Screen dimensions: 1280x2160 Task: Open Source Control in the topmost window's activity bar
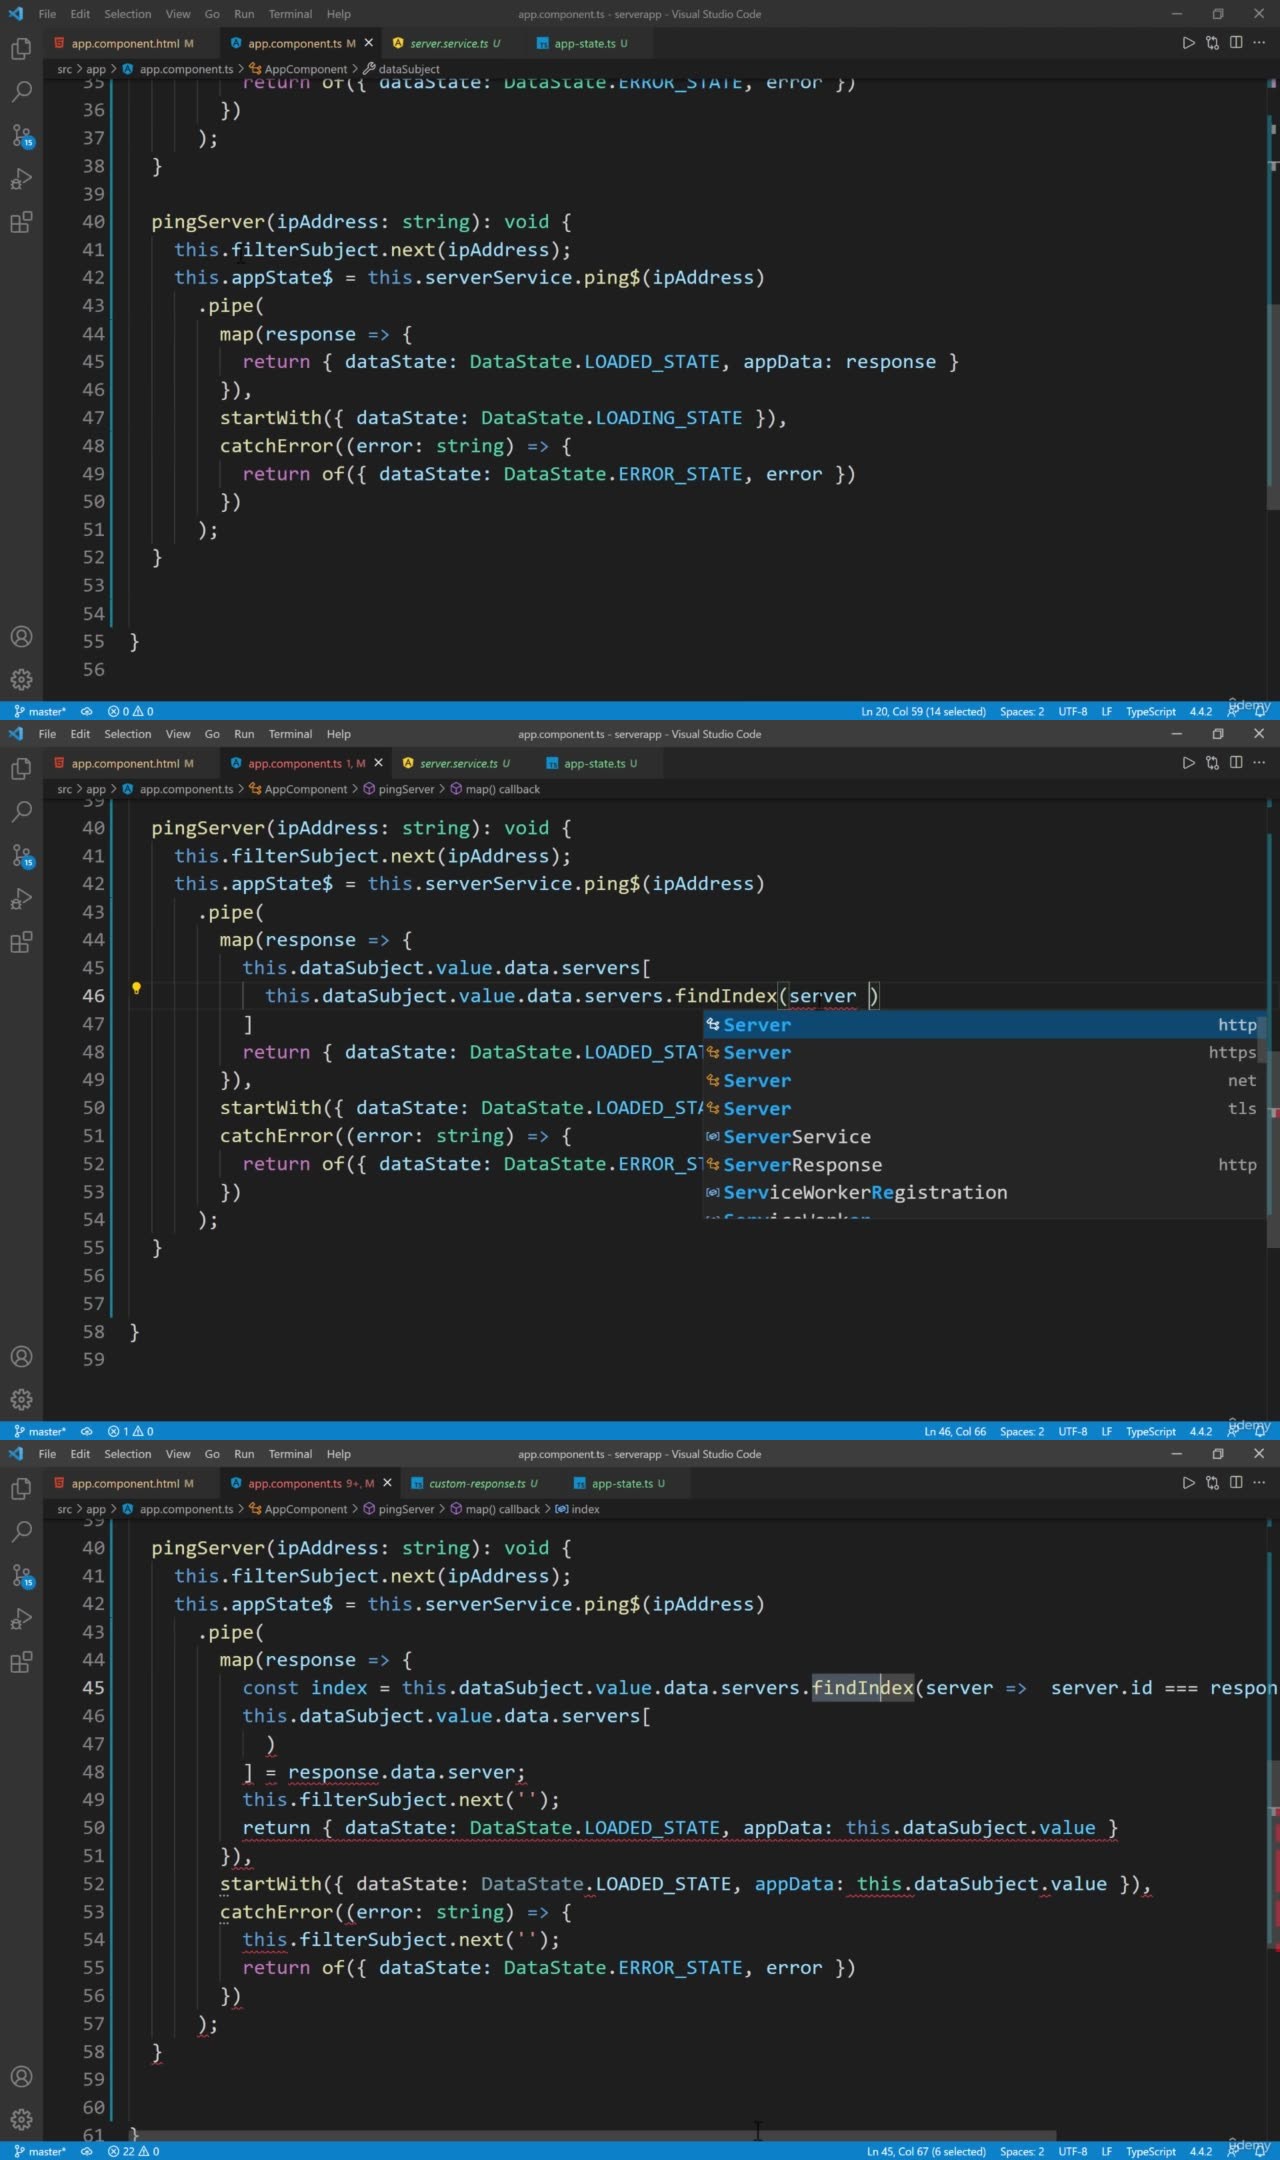[21, 136]
